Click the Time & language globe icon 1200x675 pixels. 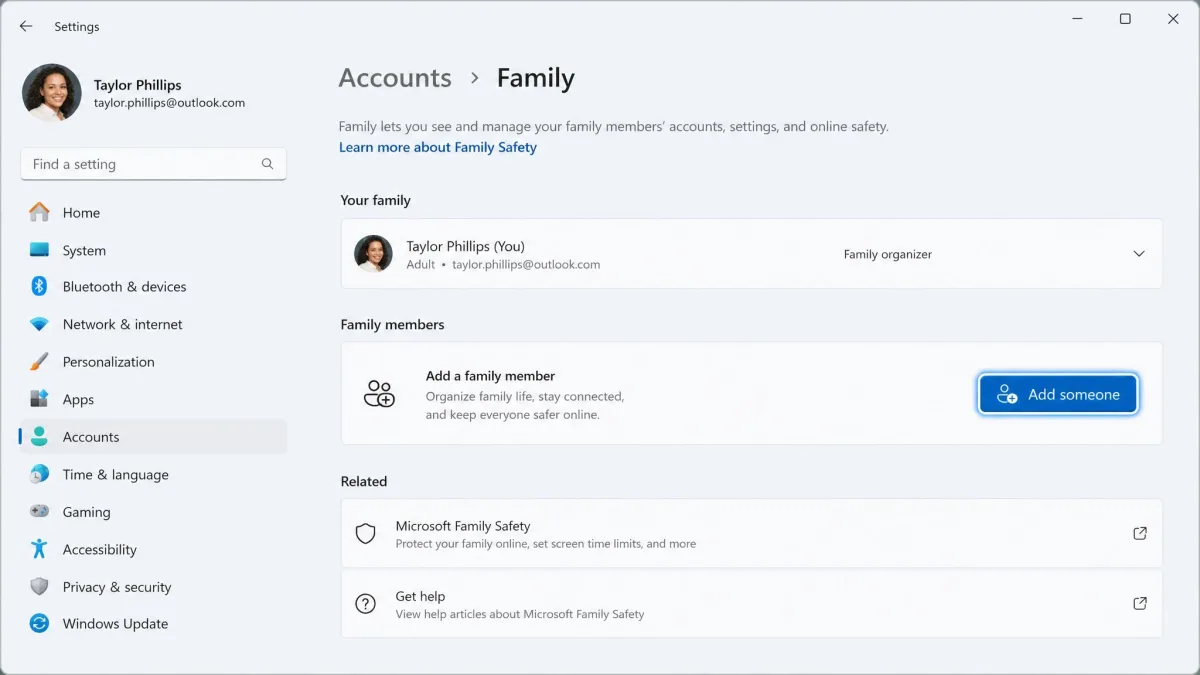coord(39,474)
